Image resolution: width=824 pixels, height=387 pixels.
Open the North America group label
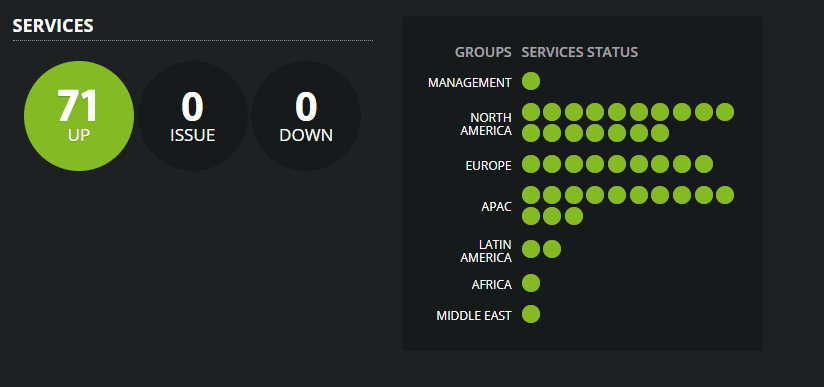point(486,124)
